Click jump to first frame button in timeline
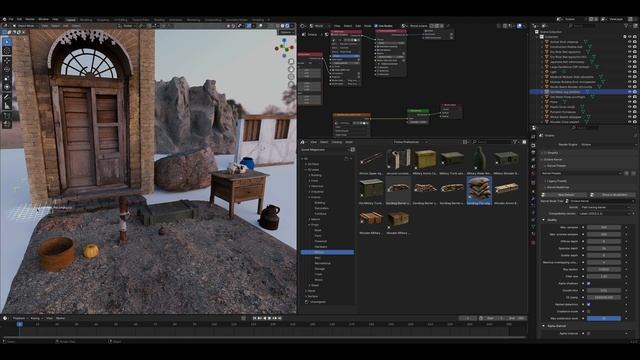 tap(254, 318)
